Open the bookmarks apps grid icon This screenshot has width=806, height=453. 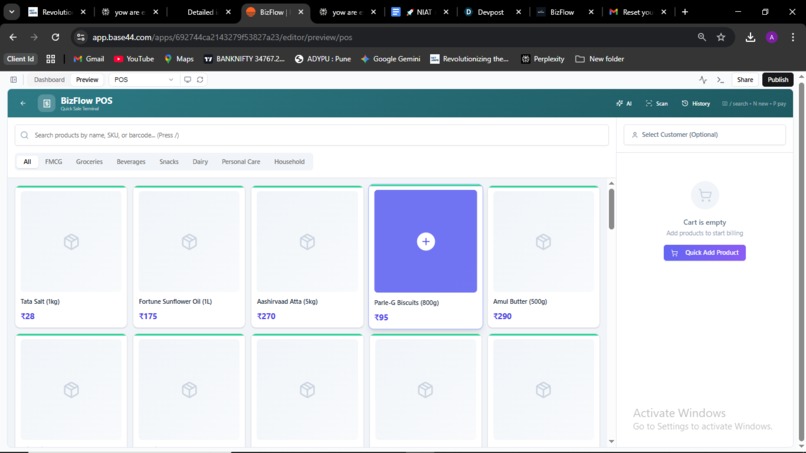[x=50, y=59]
